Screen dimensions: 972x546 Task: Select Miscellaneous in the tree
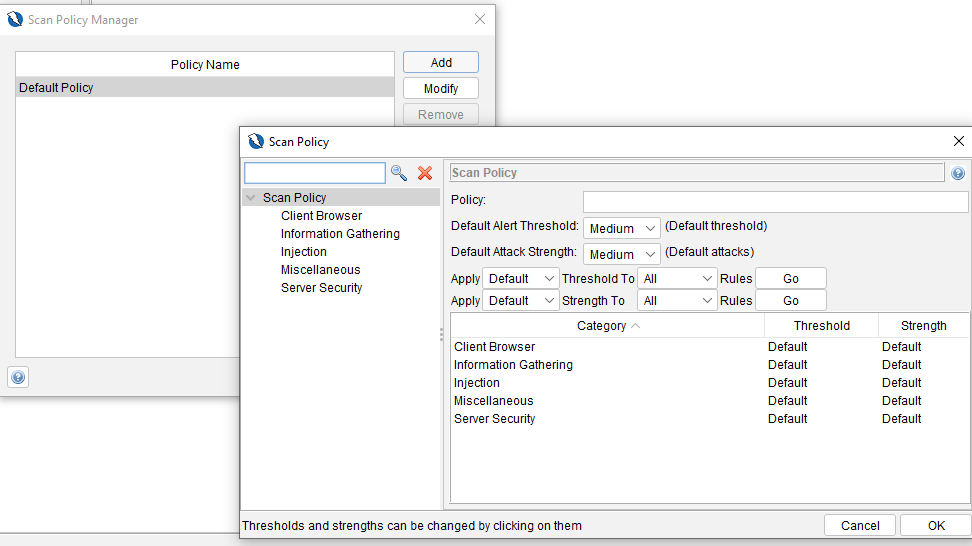(x=320, y=270)
